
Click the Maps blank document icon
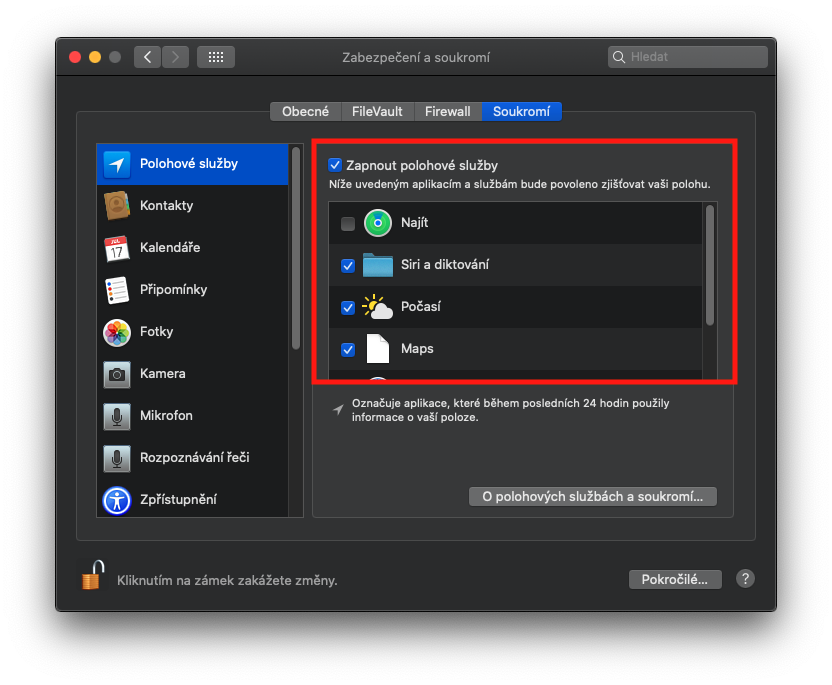378,349
